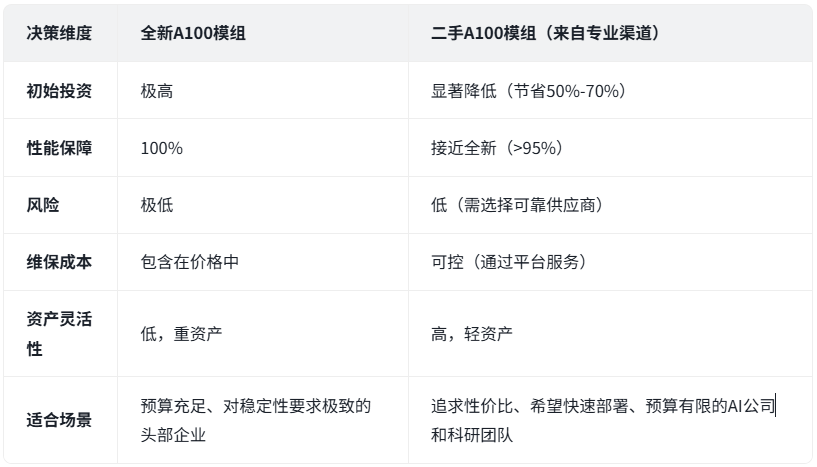Select the 性能保障 row label
Image resolution: width=817 pixels, height=467 pixels.
point(59,148)
